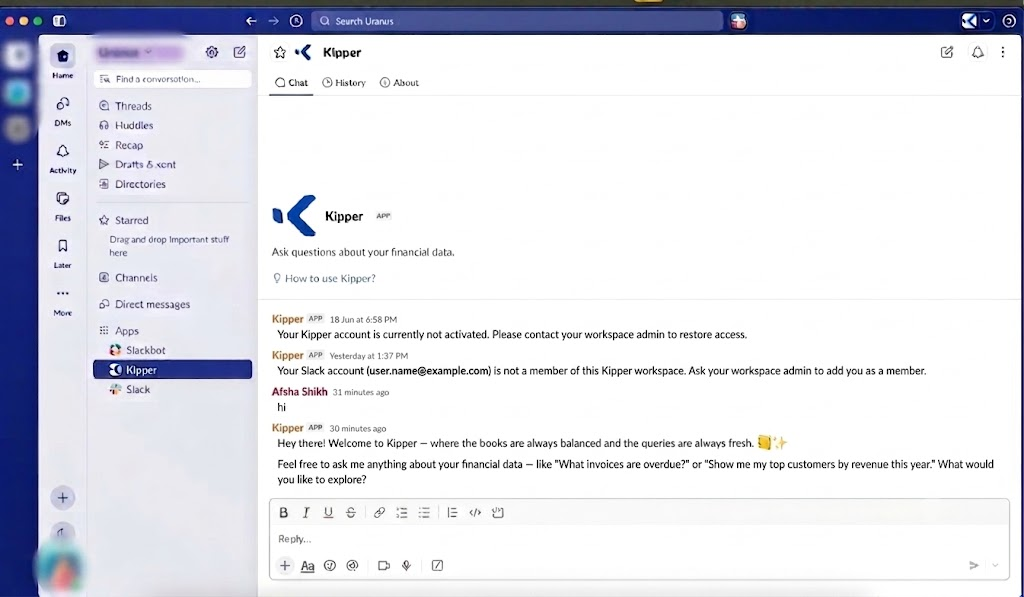Toggle italic formatting in composer
This screenshot has height=597, width=1024.
(306, 513)
